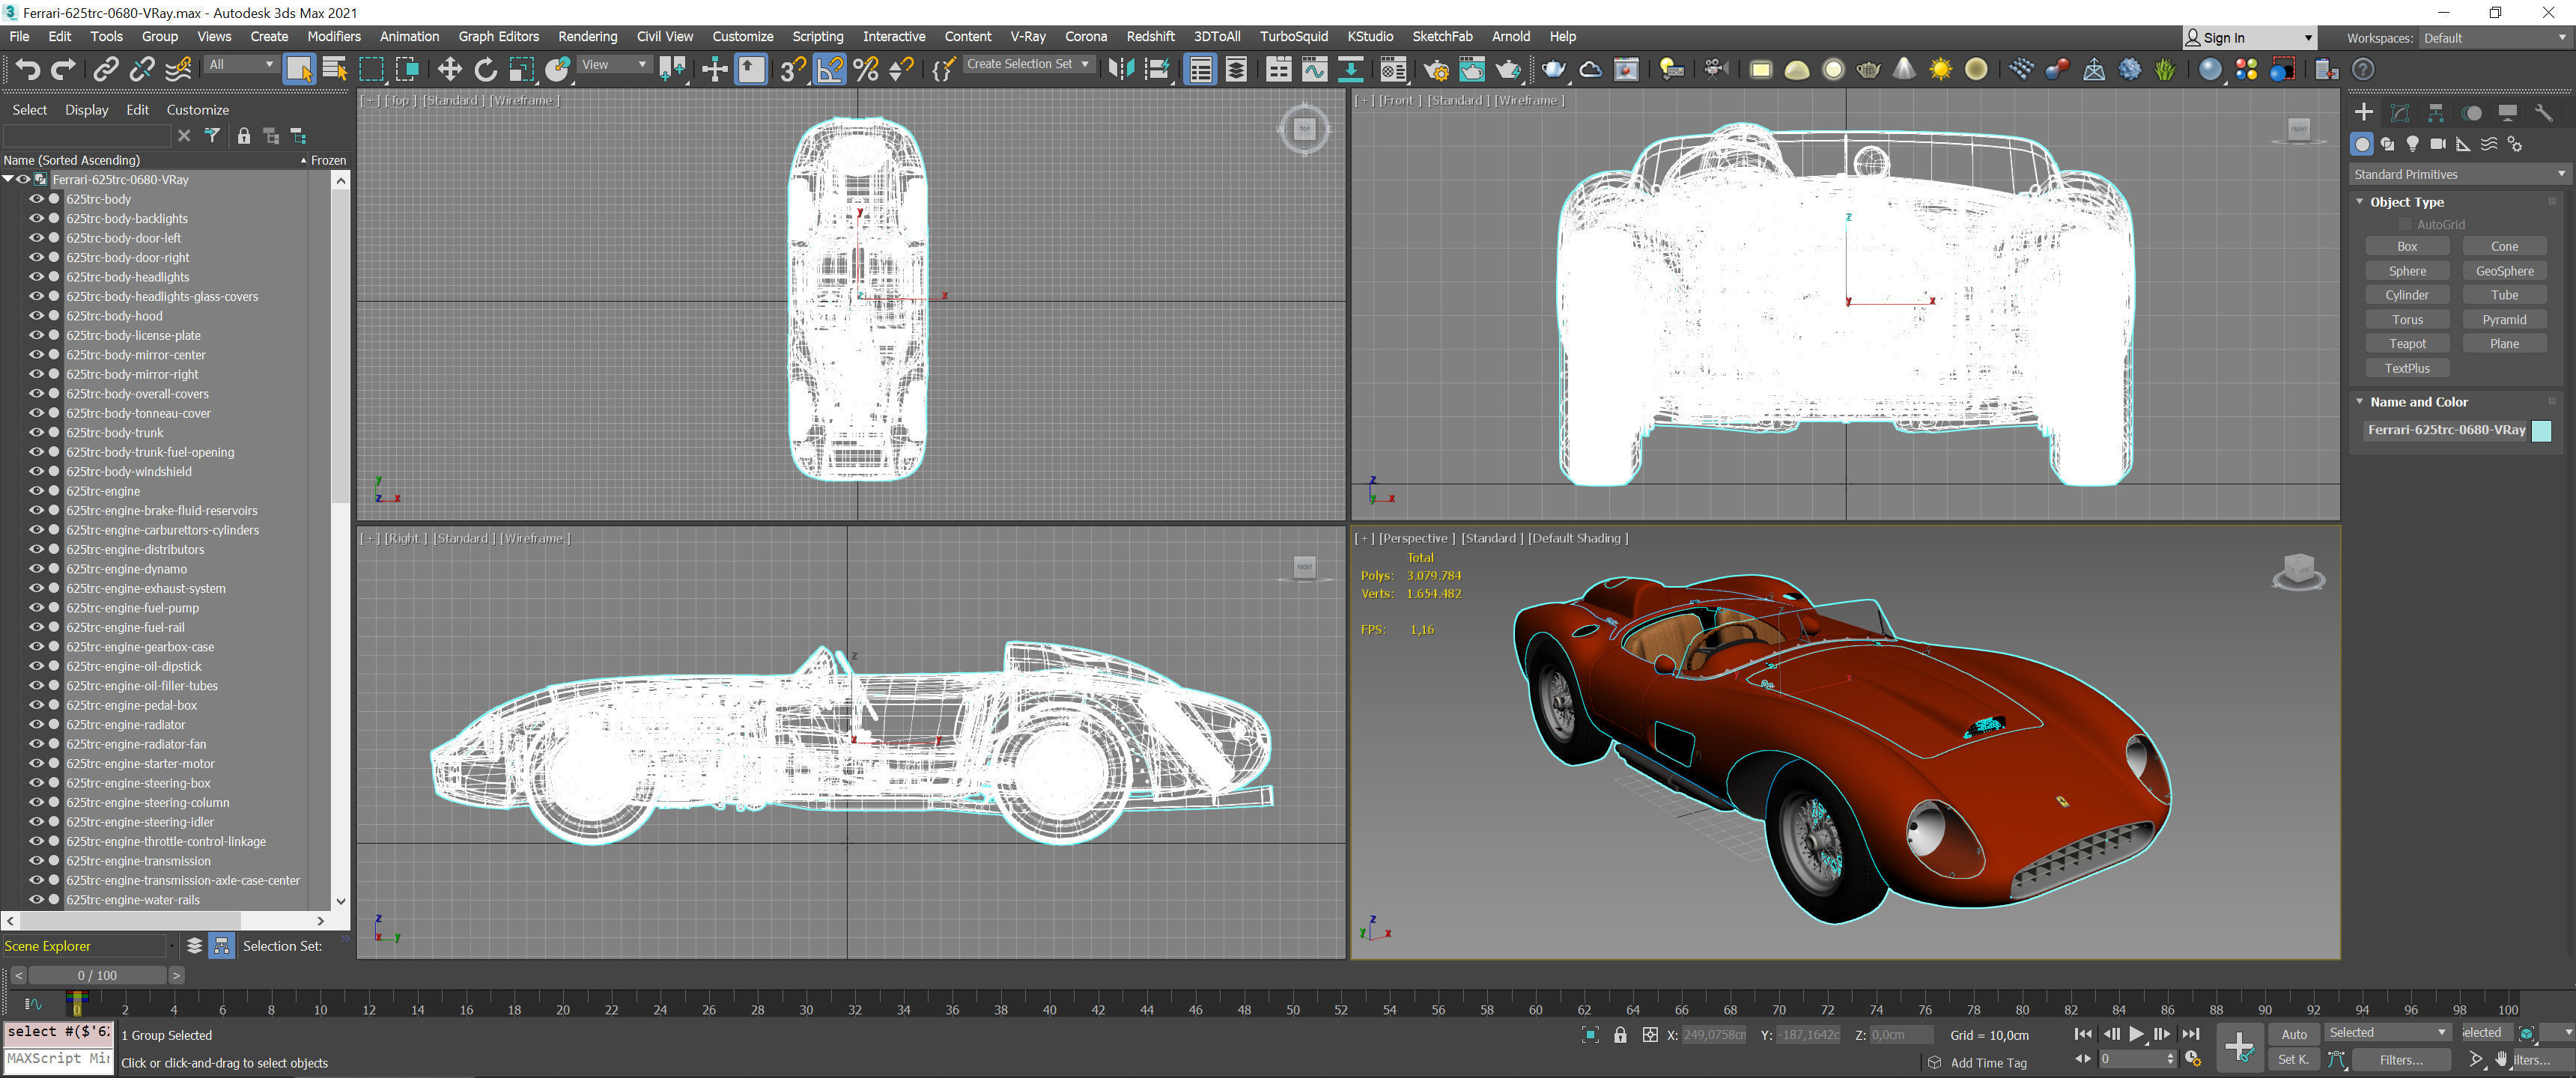Collapse the Ferrari-625trc-0680-VRay tree group

point(8,179)
